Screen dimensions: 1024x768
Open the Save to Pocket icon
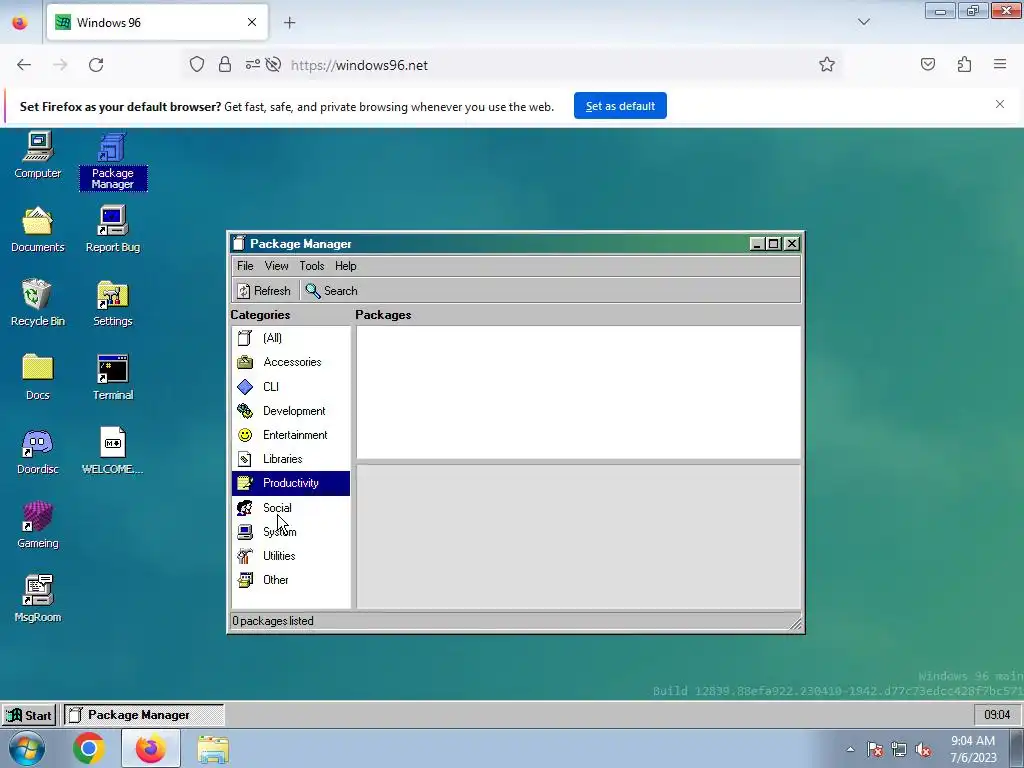point(927,64)
